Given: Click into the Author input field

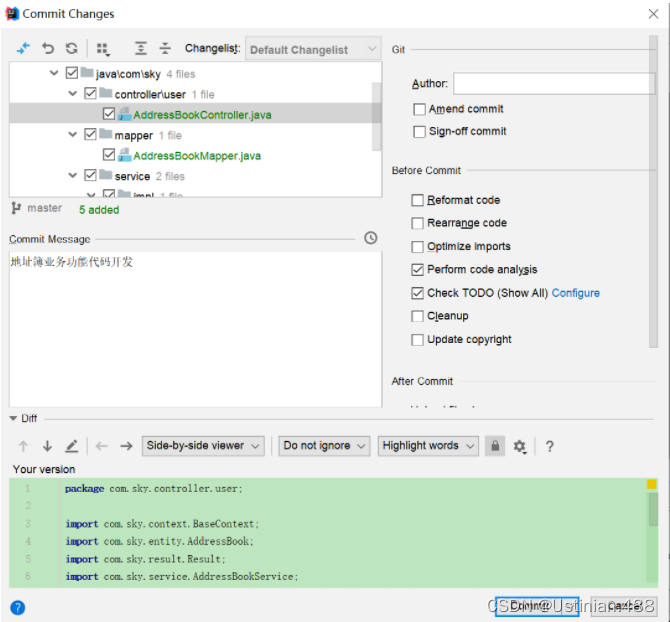Looking at the screenshot, I should point(554,83).
